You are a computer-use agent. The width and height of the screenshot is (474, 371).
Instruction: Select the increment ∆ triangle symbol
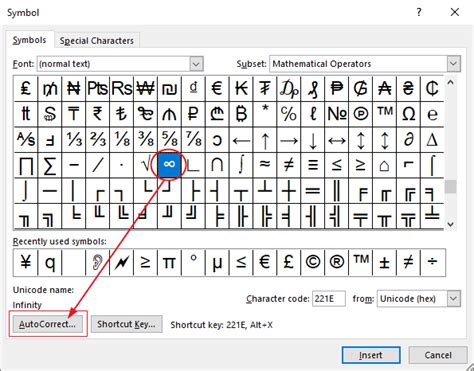tap(432, 140)
